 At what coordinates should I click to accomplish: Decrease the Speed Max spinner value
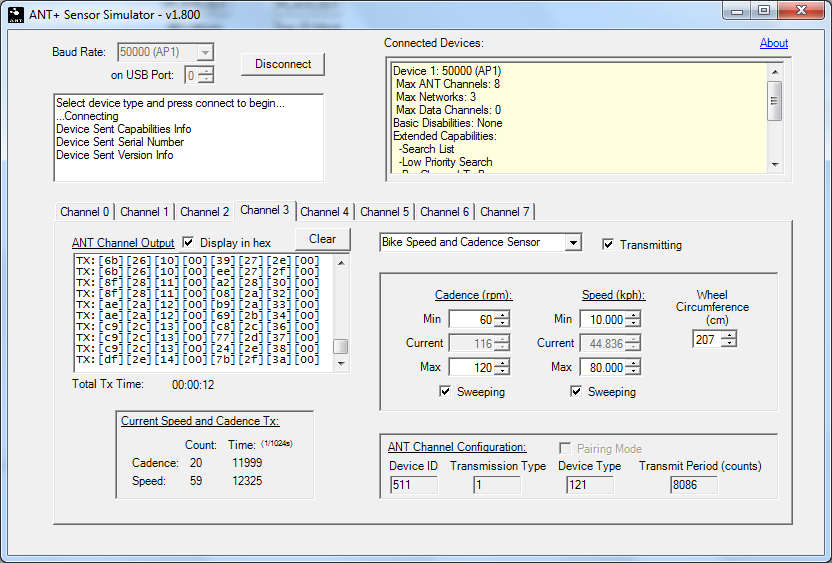[x=634, y=371]
